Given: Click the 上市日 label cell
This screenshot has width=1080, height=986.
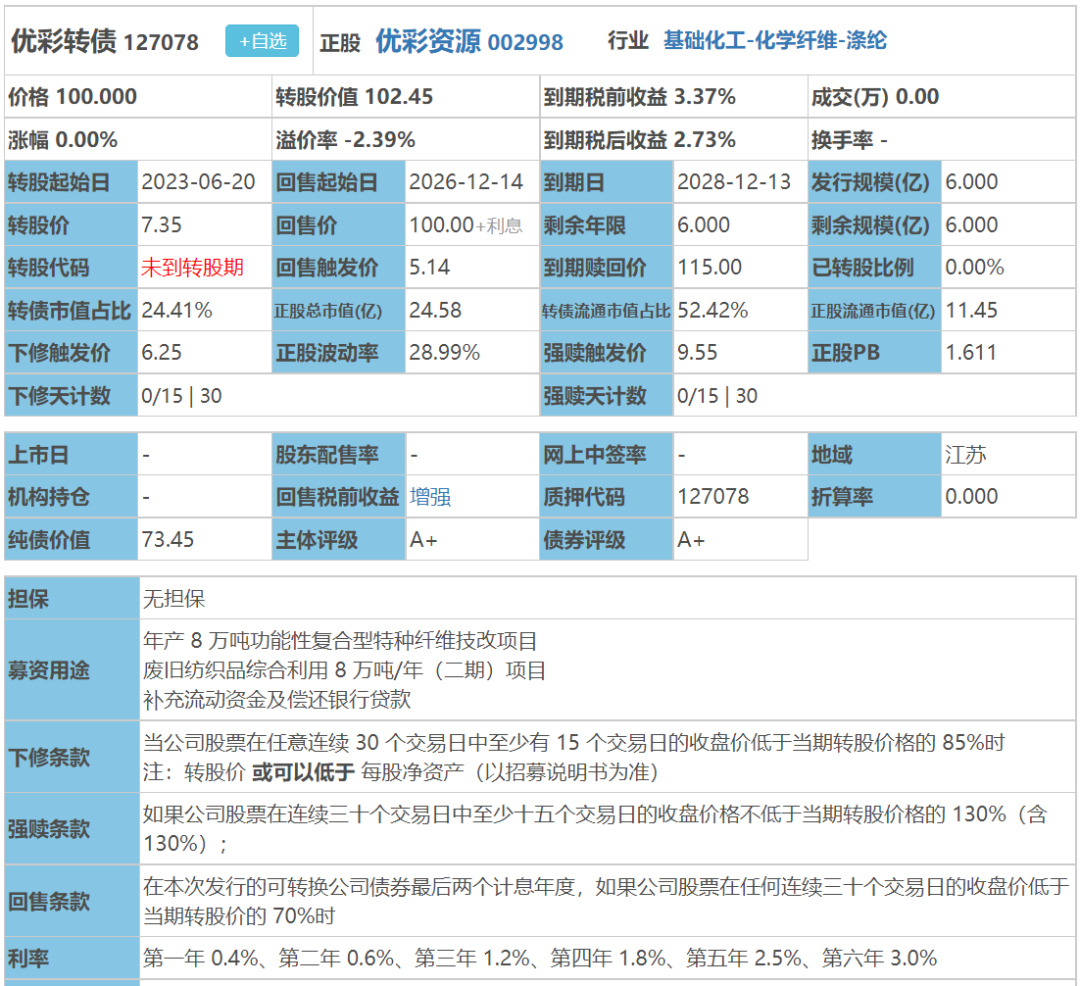Looking at the screenshot, I should point(71,454).
